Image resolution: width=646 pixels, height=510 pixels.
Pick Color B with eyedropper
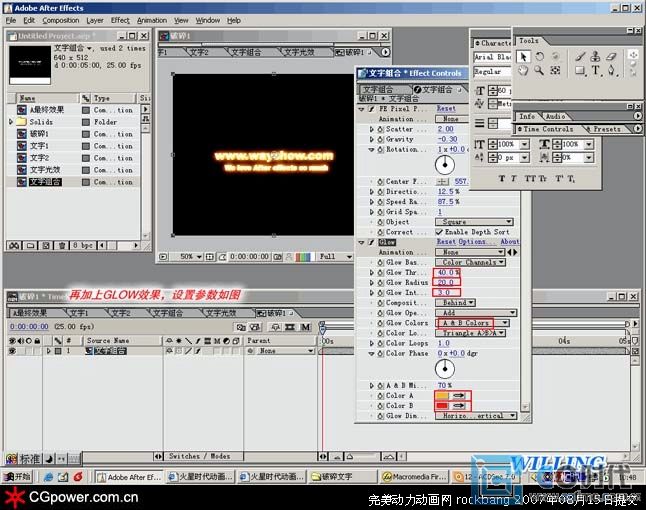pyautogui.click(x=459, y=406)
